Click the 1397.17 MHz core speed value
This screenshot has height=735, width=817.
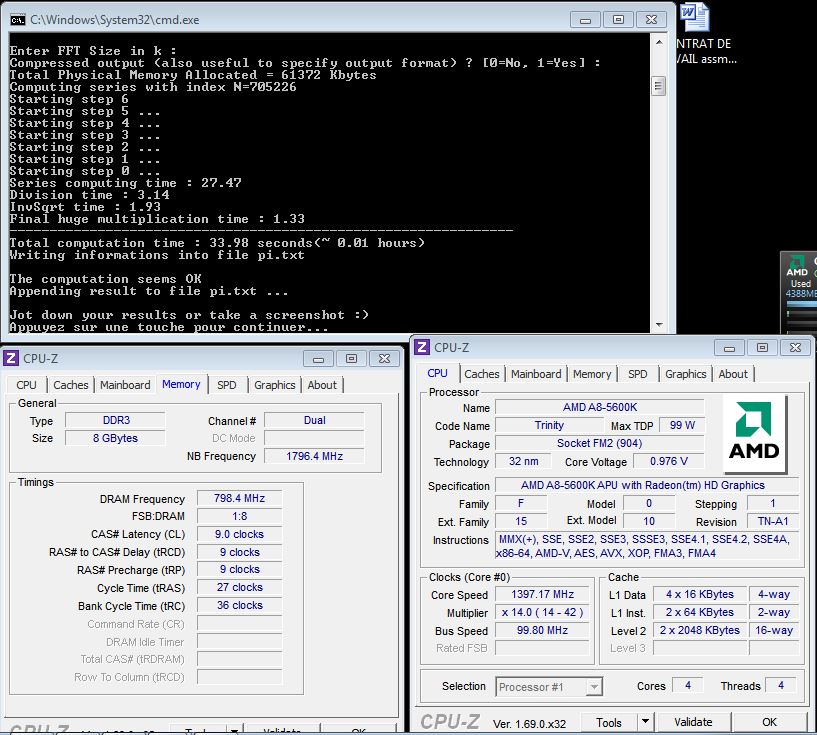click(542, 594)
